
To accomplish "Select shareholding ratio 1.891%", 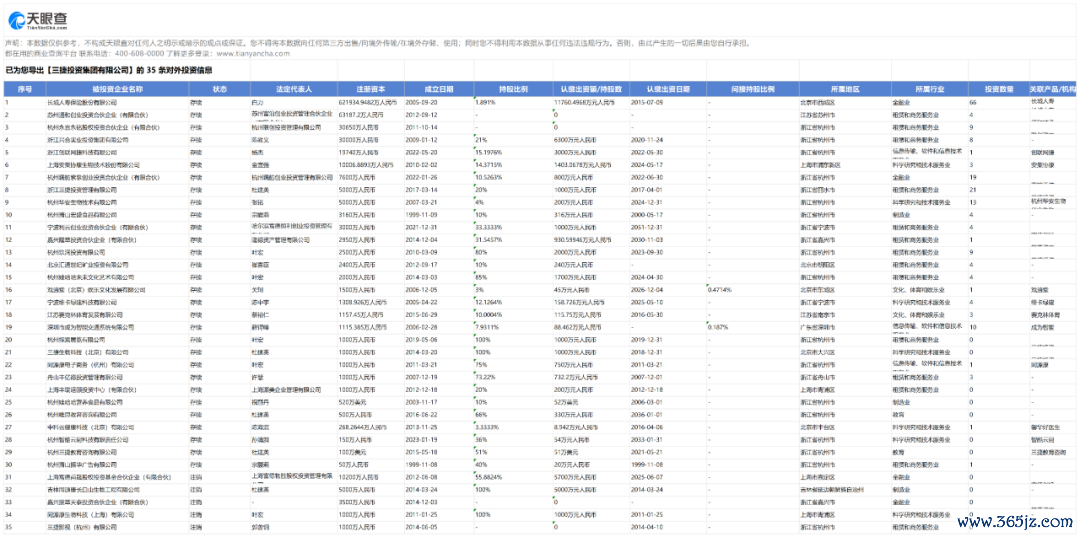I will [x=485, y=102].
